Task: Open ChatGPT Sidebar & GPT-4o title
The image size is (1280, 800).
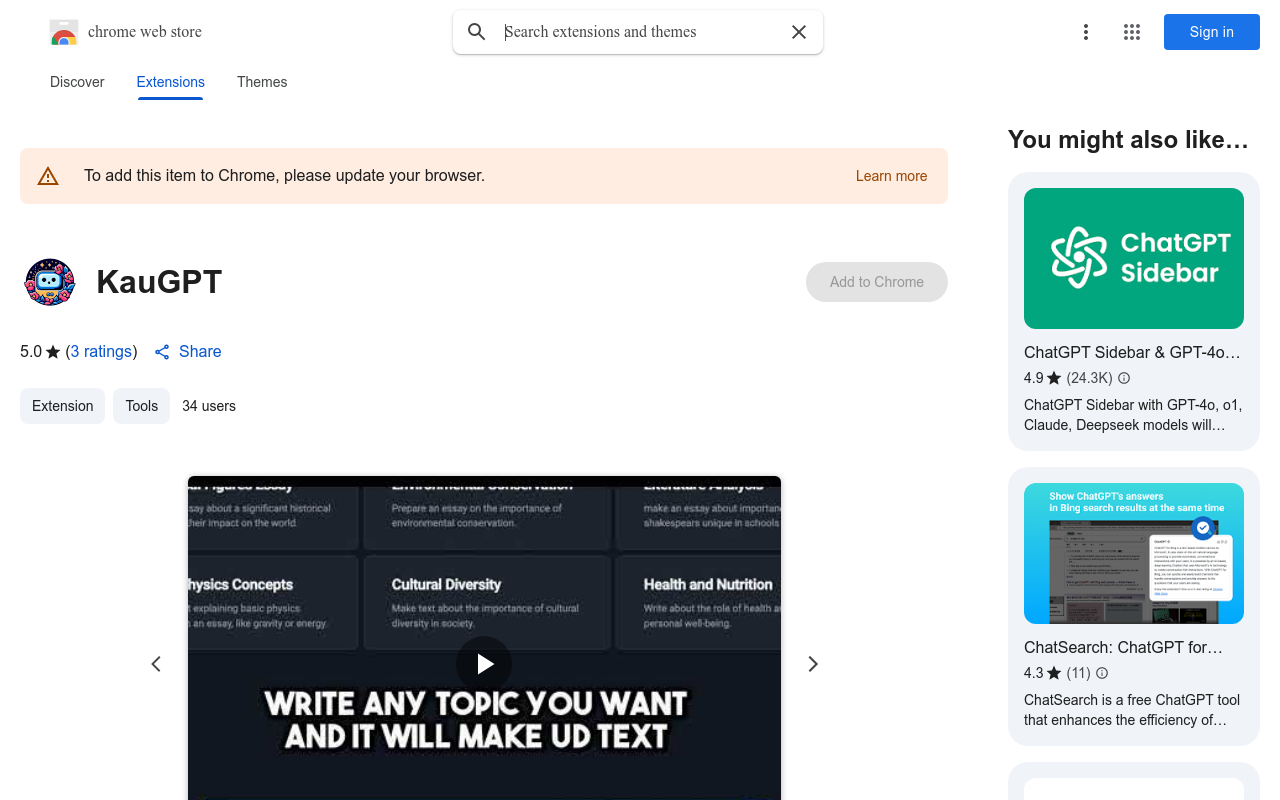Action: (1132, 352)
